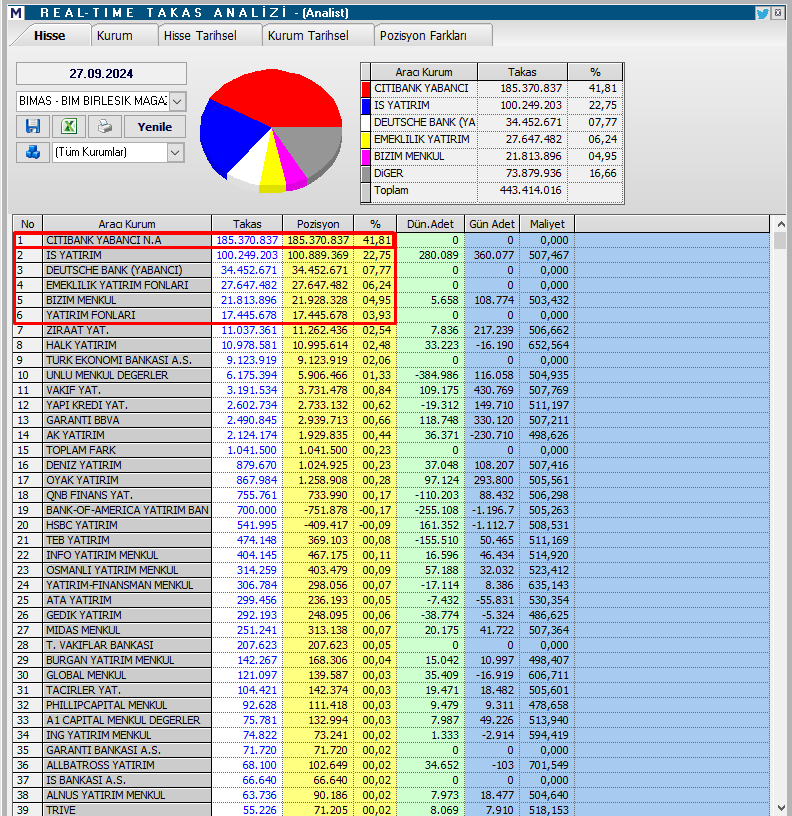Click yellow EMEKLILIK YATIRIM legend swatch
This screenshot has height=816, width=792.
point(366,139)
